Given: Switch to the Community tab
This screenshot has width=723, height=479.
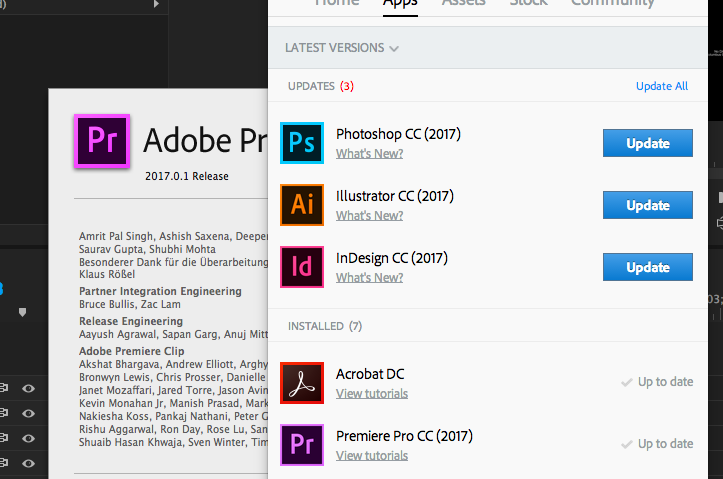Looking at the screenshot, I should coord(613,4).
